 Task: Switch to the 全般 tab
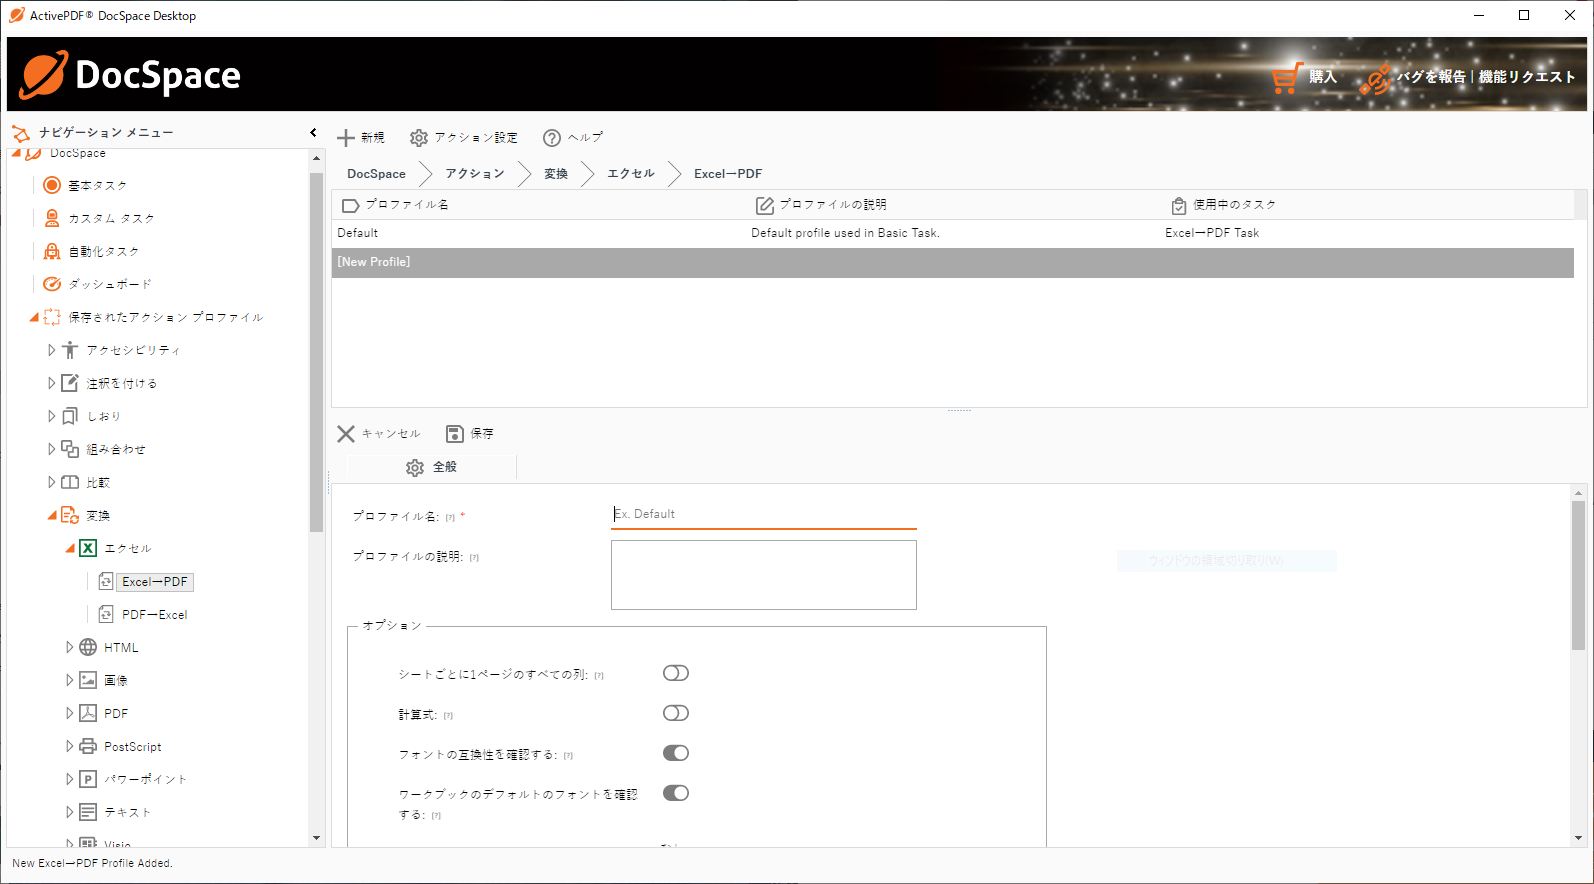[431, 467]
